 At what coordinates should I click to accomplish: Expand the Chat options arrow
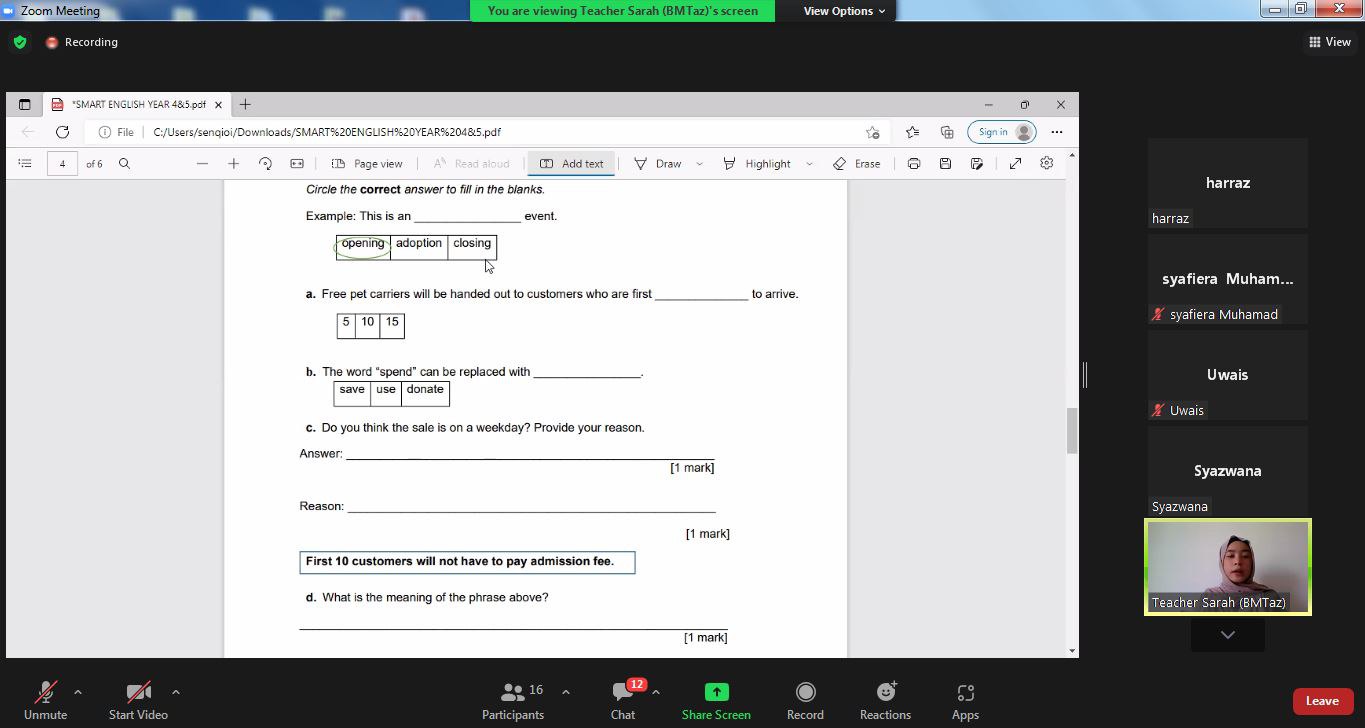coord(656,692)
